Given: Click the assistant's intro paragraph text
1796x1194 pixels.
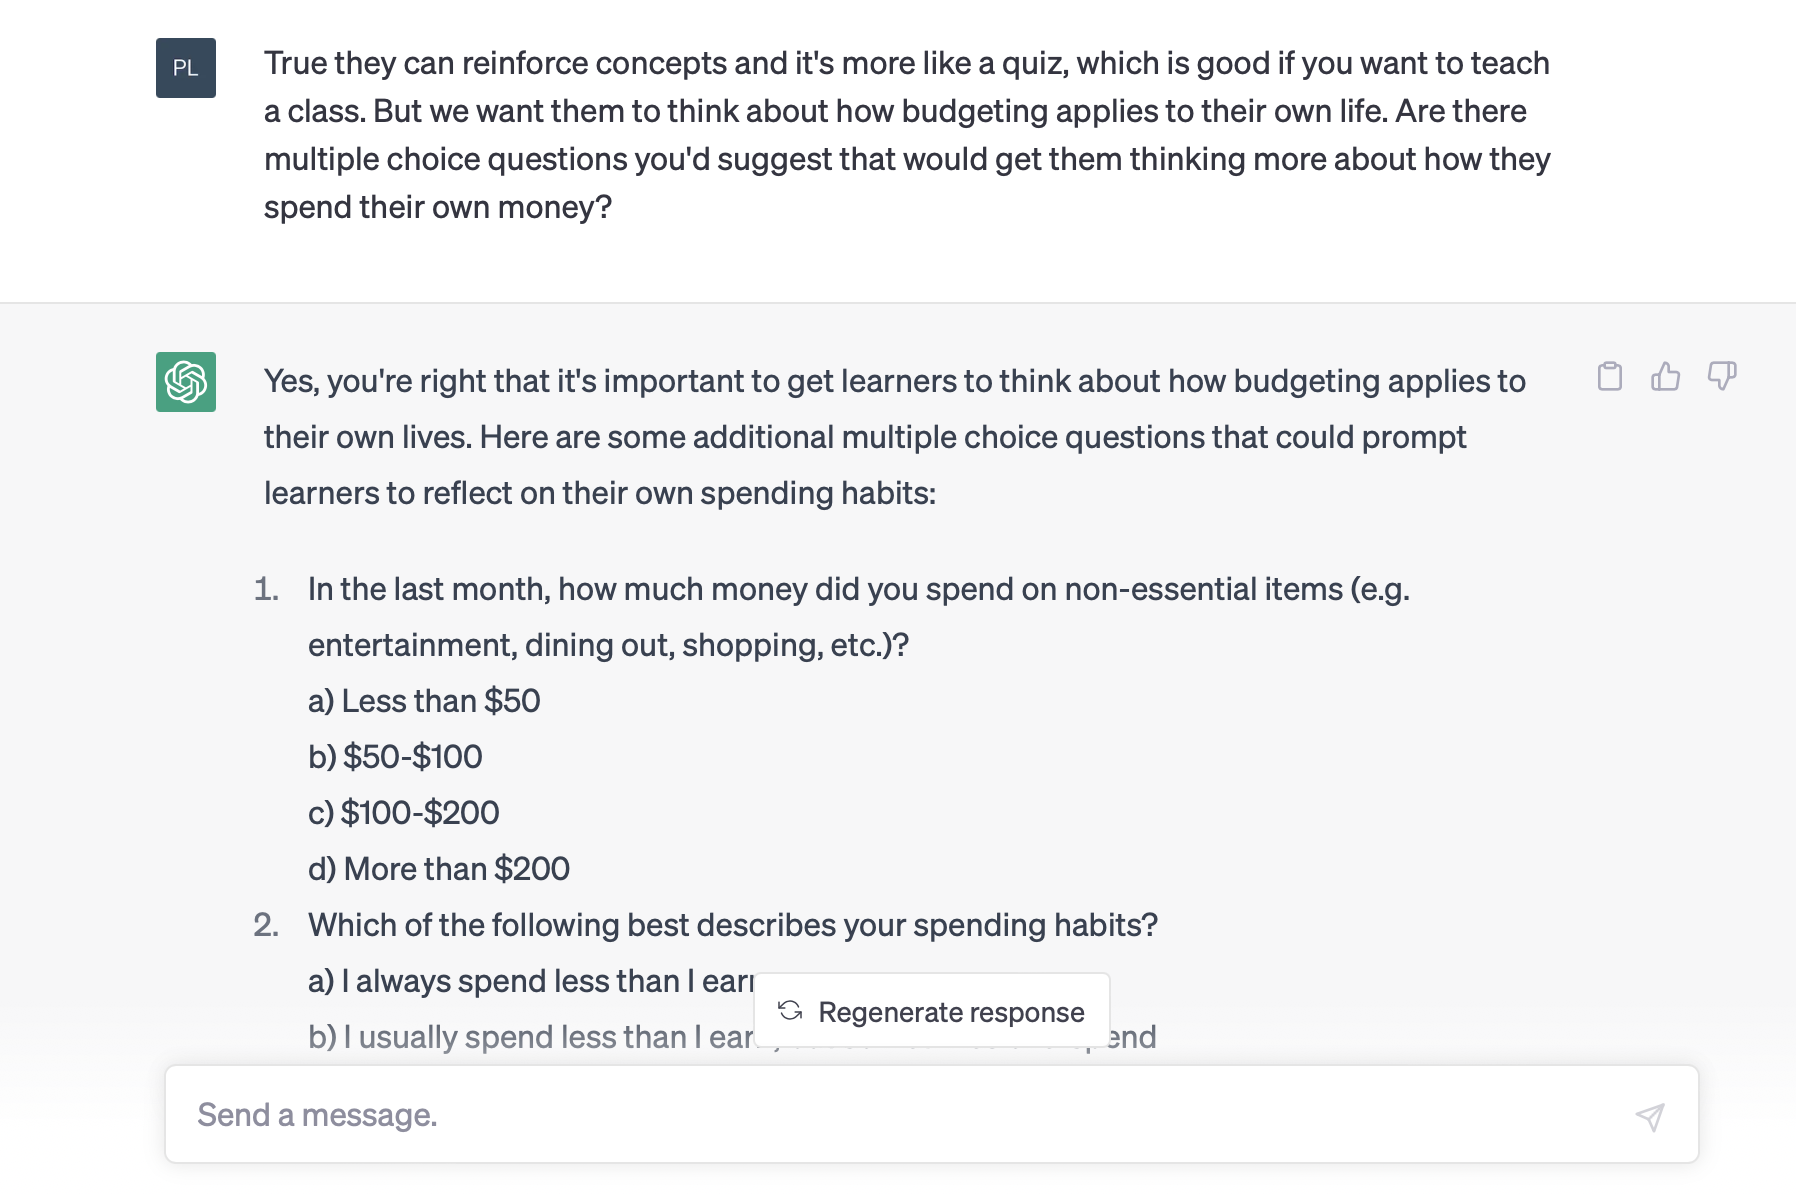Looking at the screenshot, I should pos(895,437).
